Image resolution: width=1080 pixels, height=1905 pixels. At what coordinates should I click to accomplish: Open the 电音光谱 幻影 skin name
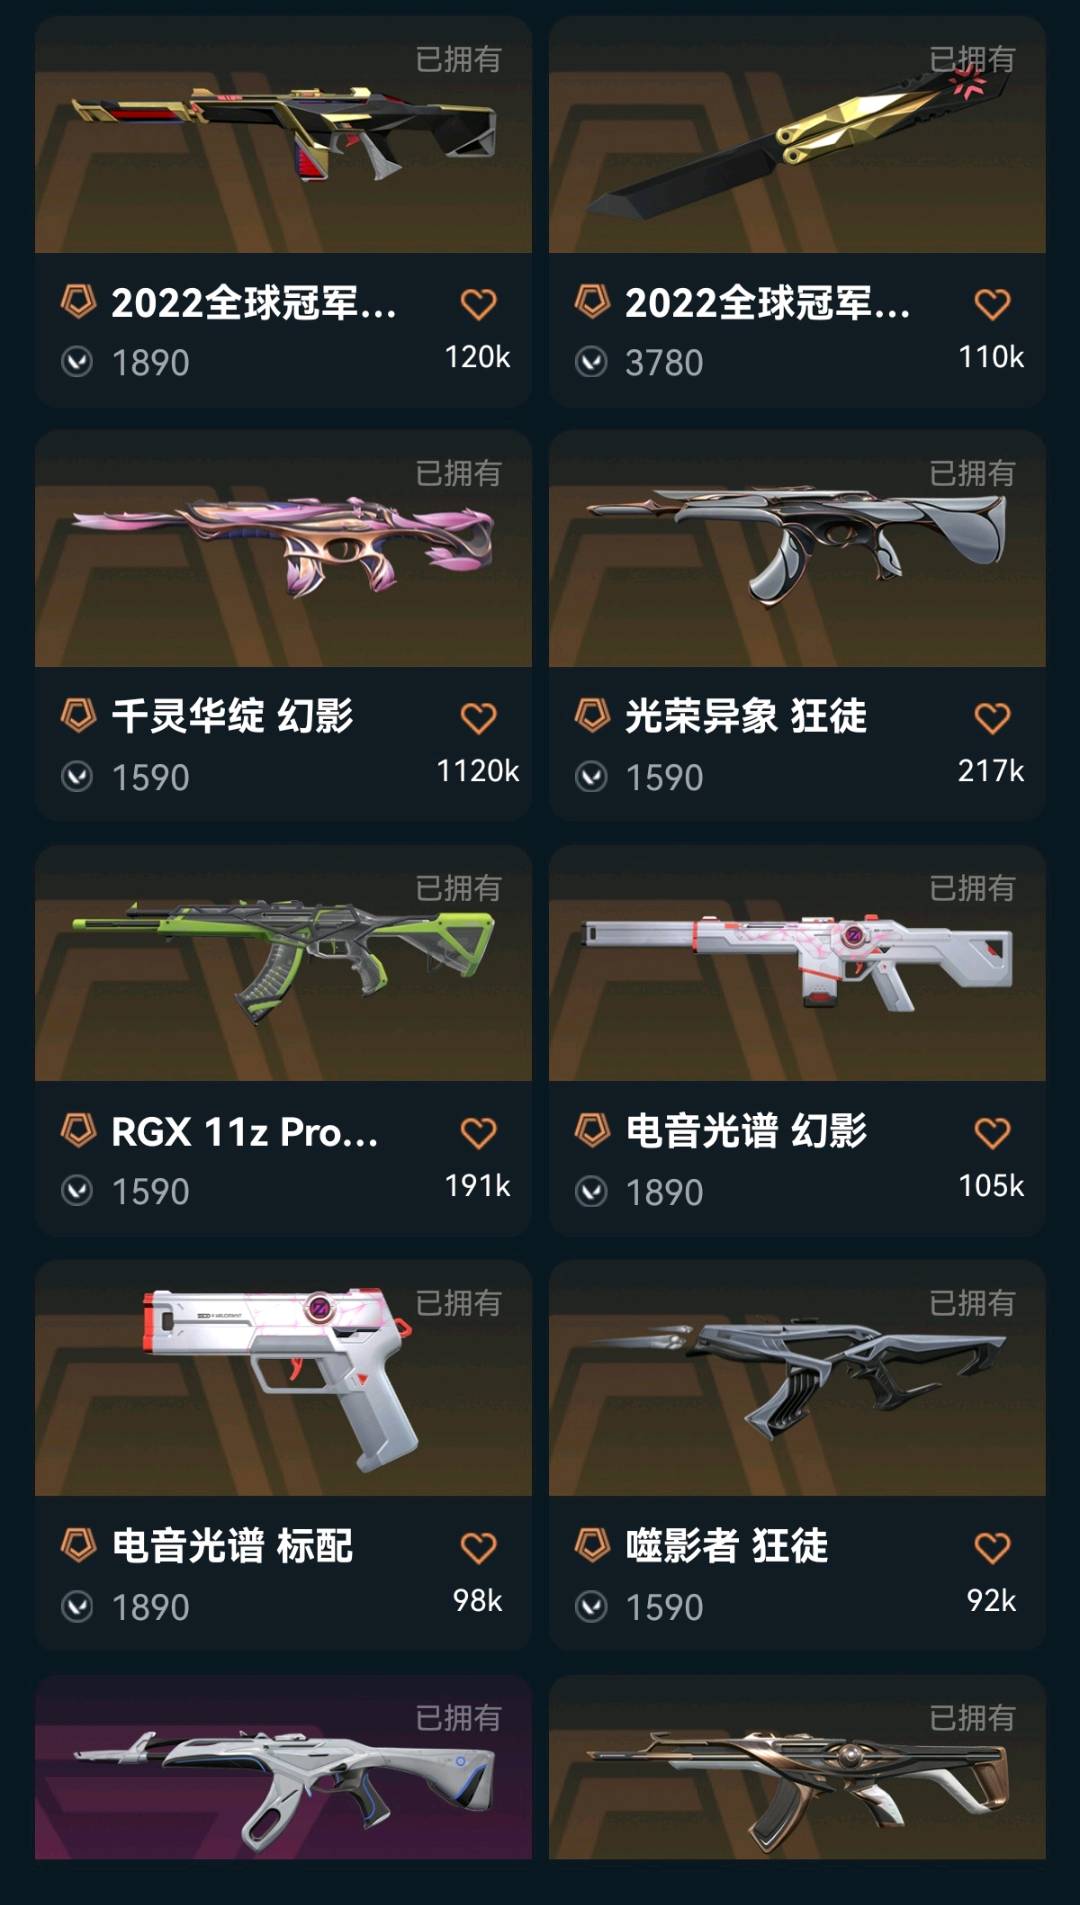tap(746, 1131)
